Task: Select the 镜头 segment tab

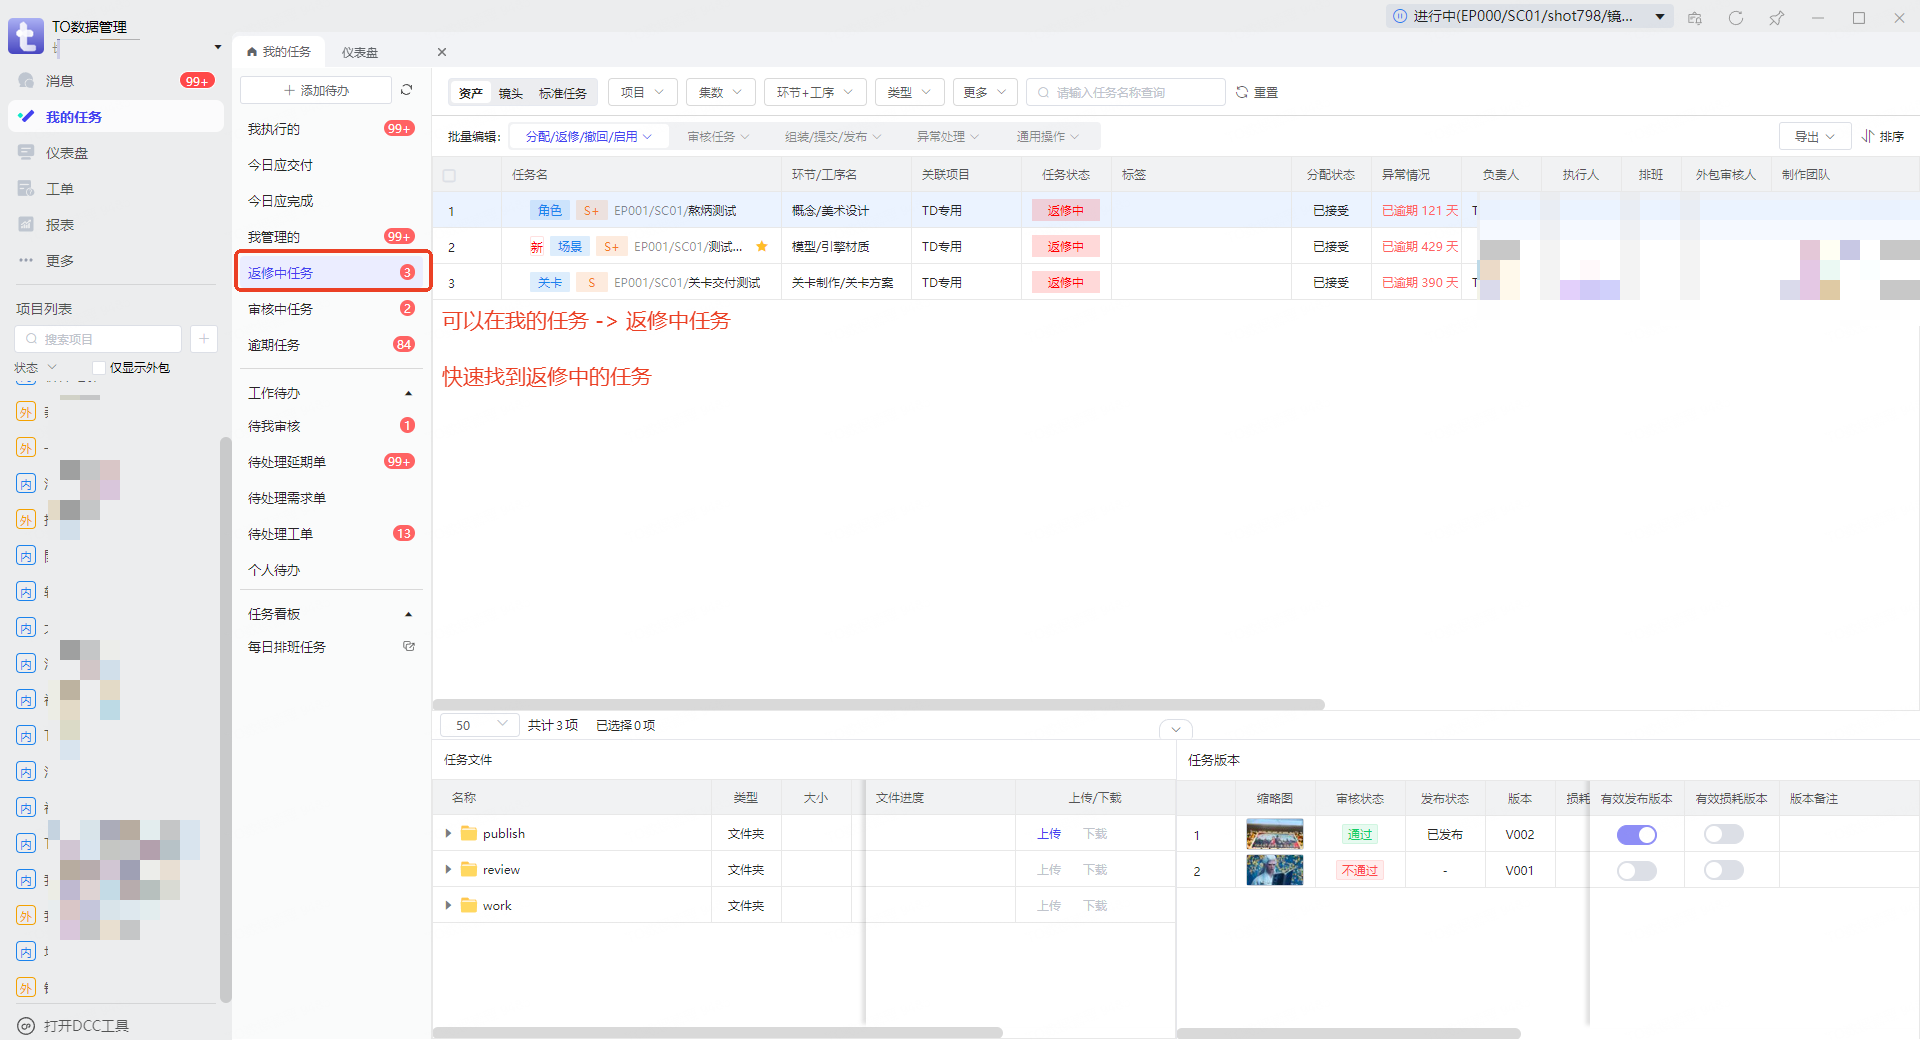Action: [511, 93]
